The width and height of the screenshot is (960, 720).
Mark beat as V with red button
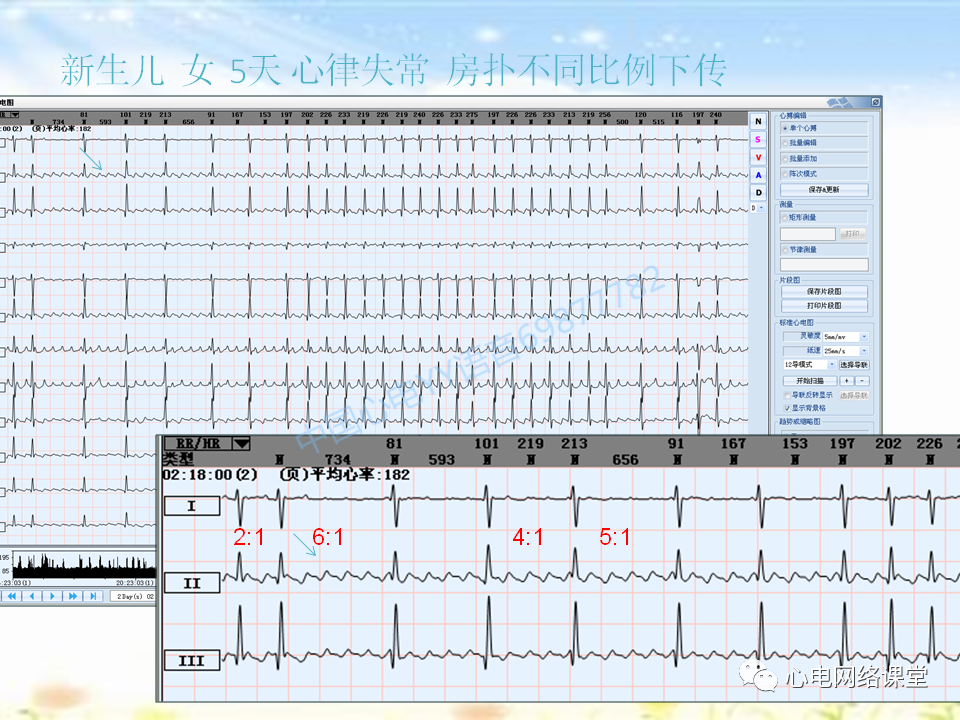[758, 157]
